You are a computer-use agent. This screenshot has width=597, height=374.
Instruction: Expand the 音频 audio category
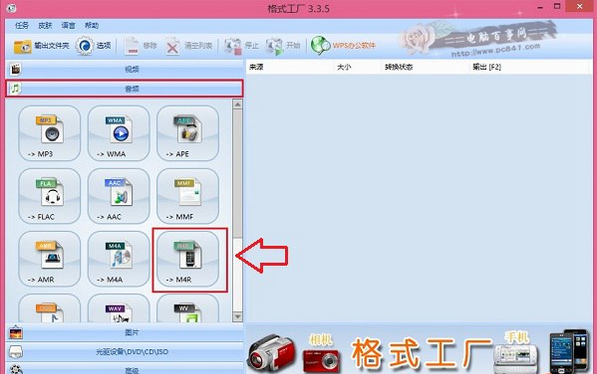point(124,89)
